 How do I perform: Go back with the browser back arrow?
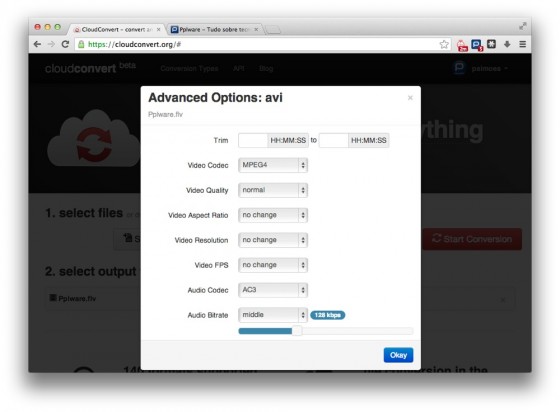[x=37, y=44]
